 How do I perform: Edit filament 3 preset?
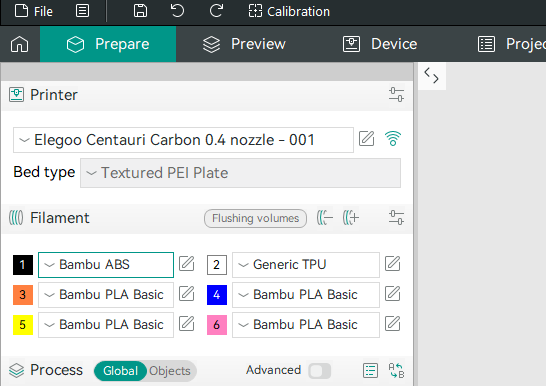pos(187,293)
